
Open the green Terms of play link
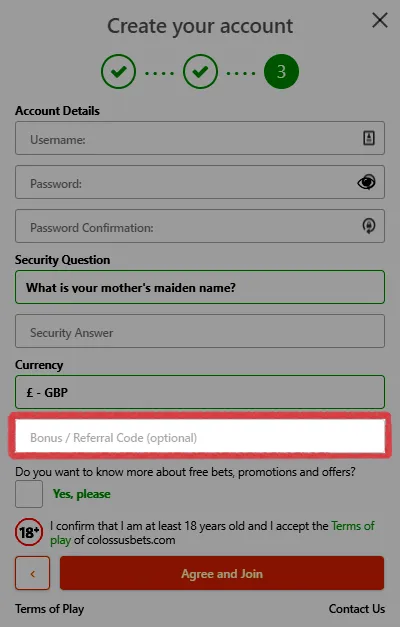(x=352, y=526)
